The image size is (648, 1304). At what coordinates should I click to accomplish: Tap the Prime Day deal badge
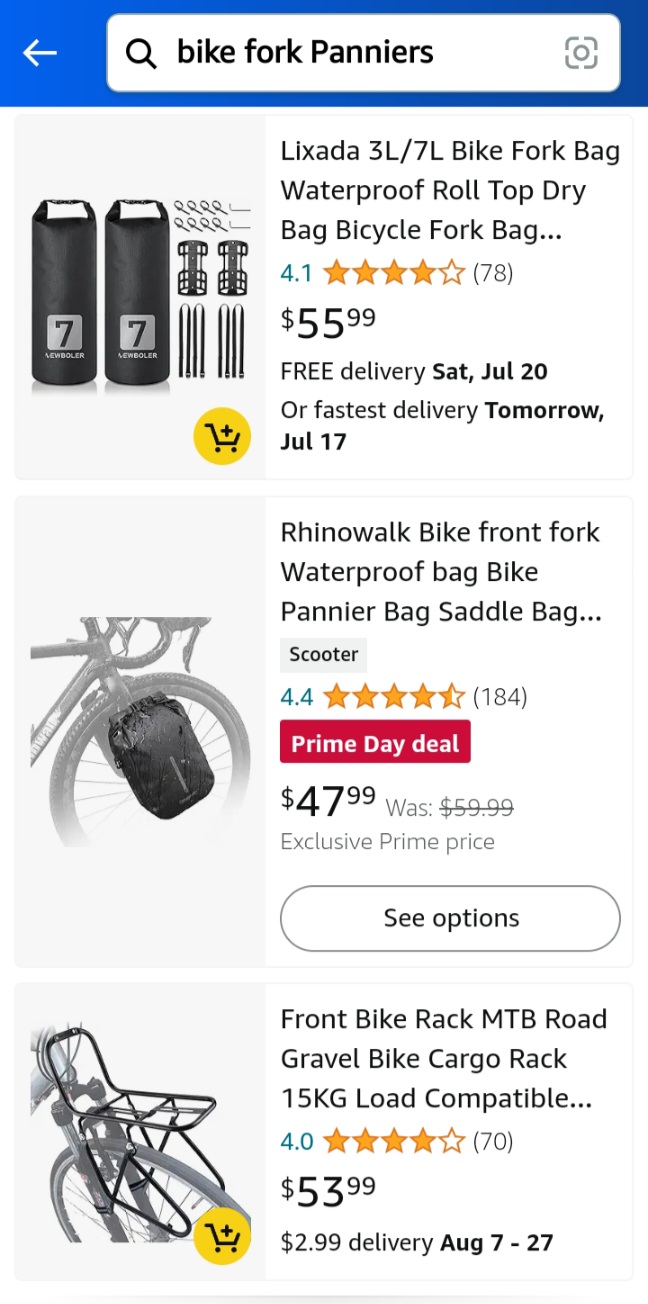tap(375, 743)
